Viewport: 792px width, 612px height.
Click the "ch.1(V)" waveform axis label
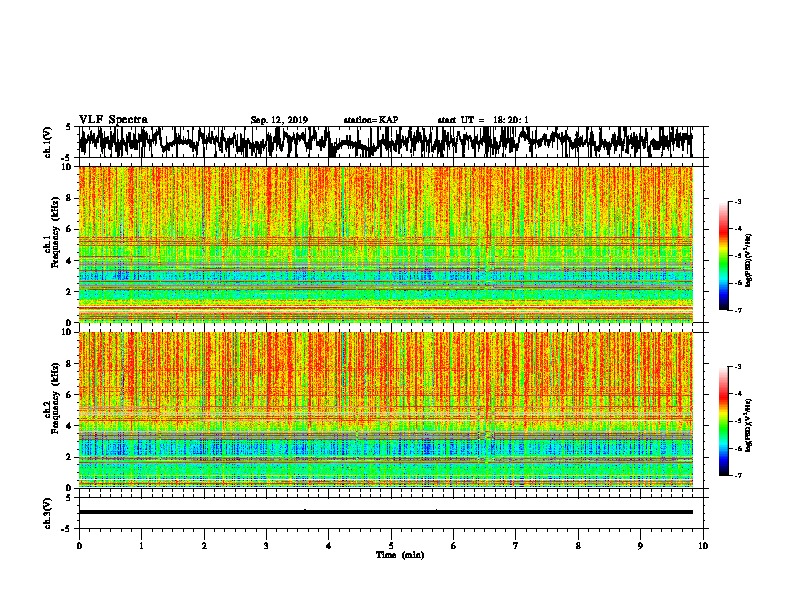[x=47, y=142]
